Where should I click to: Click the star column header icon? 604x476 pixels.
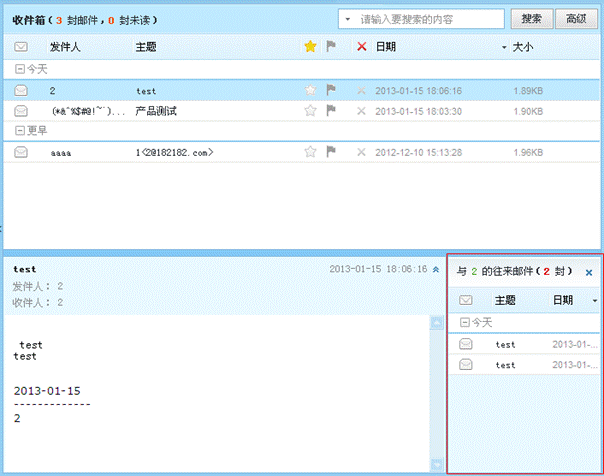point(310,47)
